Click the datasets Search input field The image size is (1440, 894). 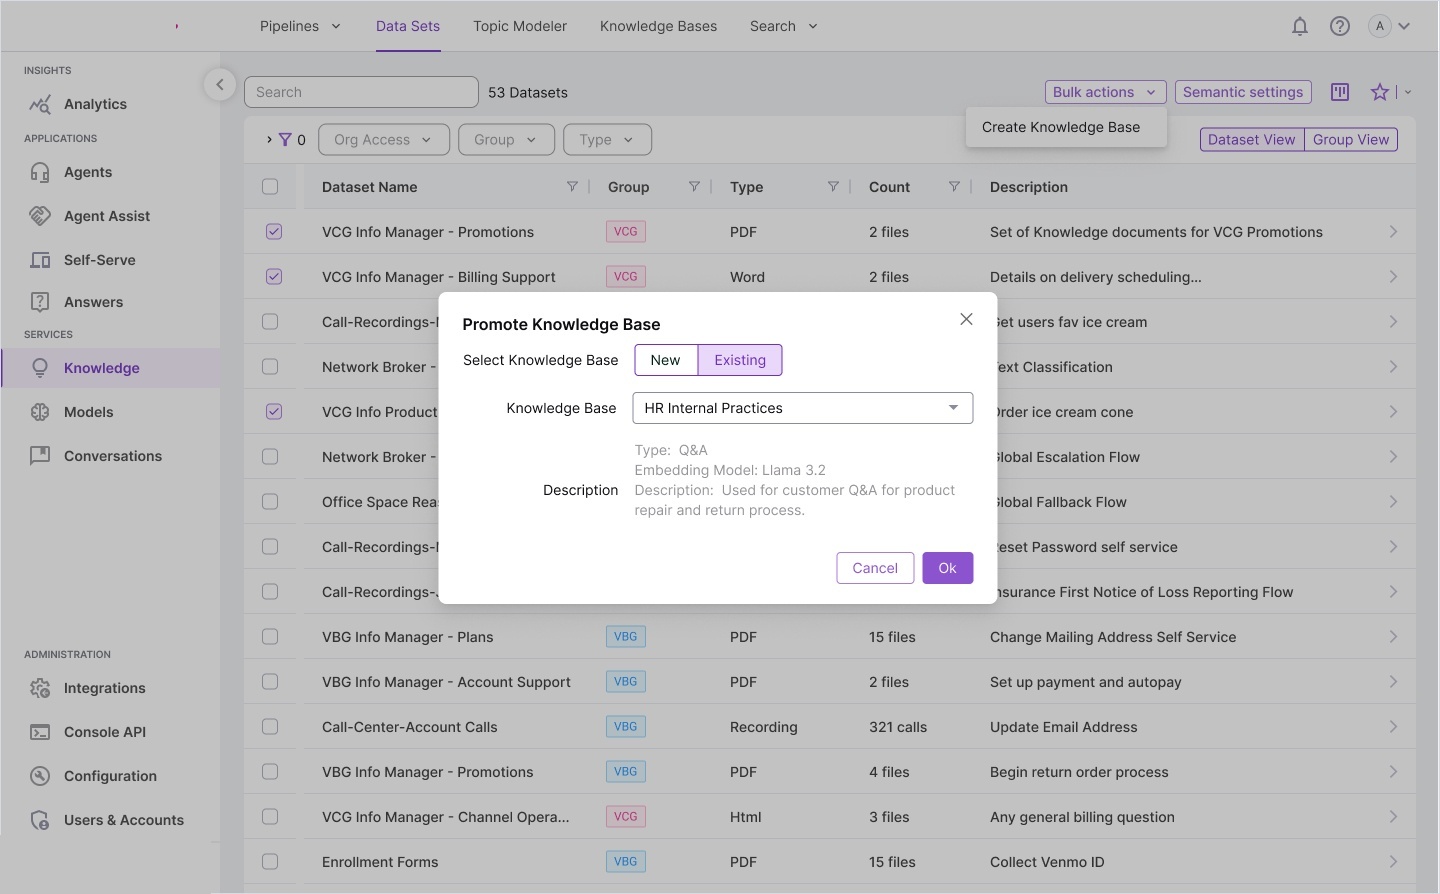(x=361, y=92)
